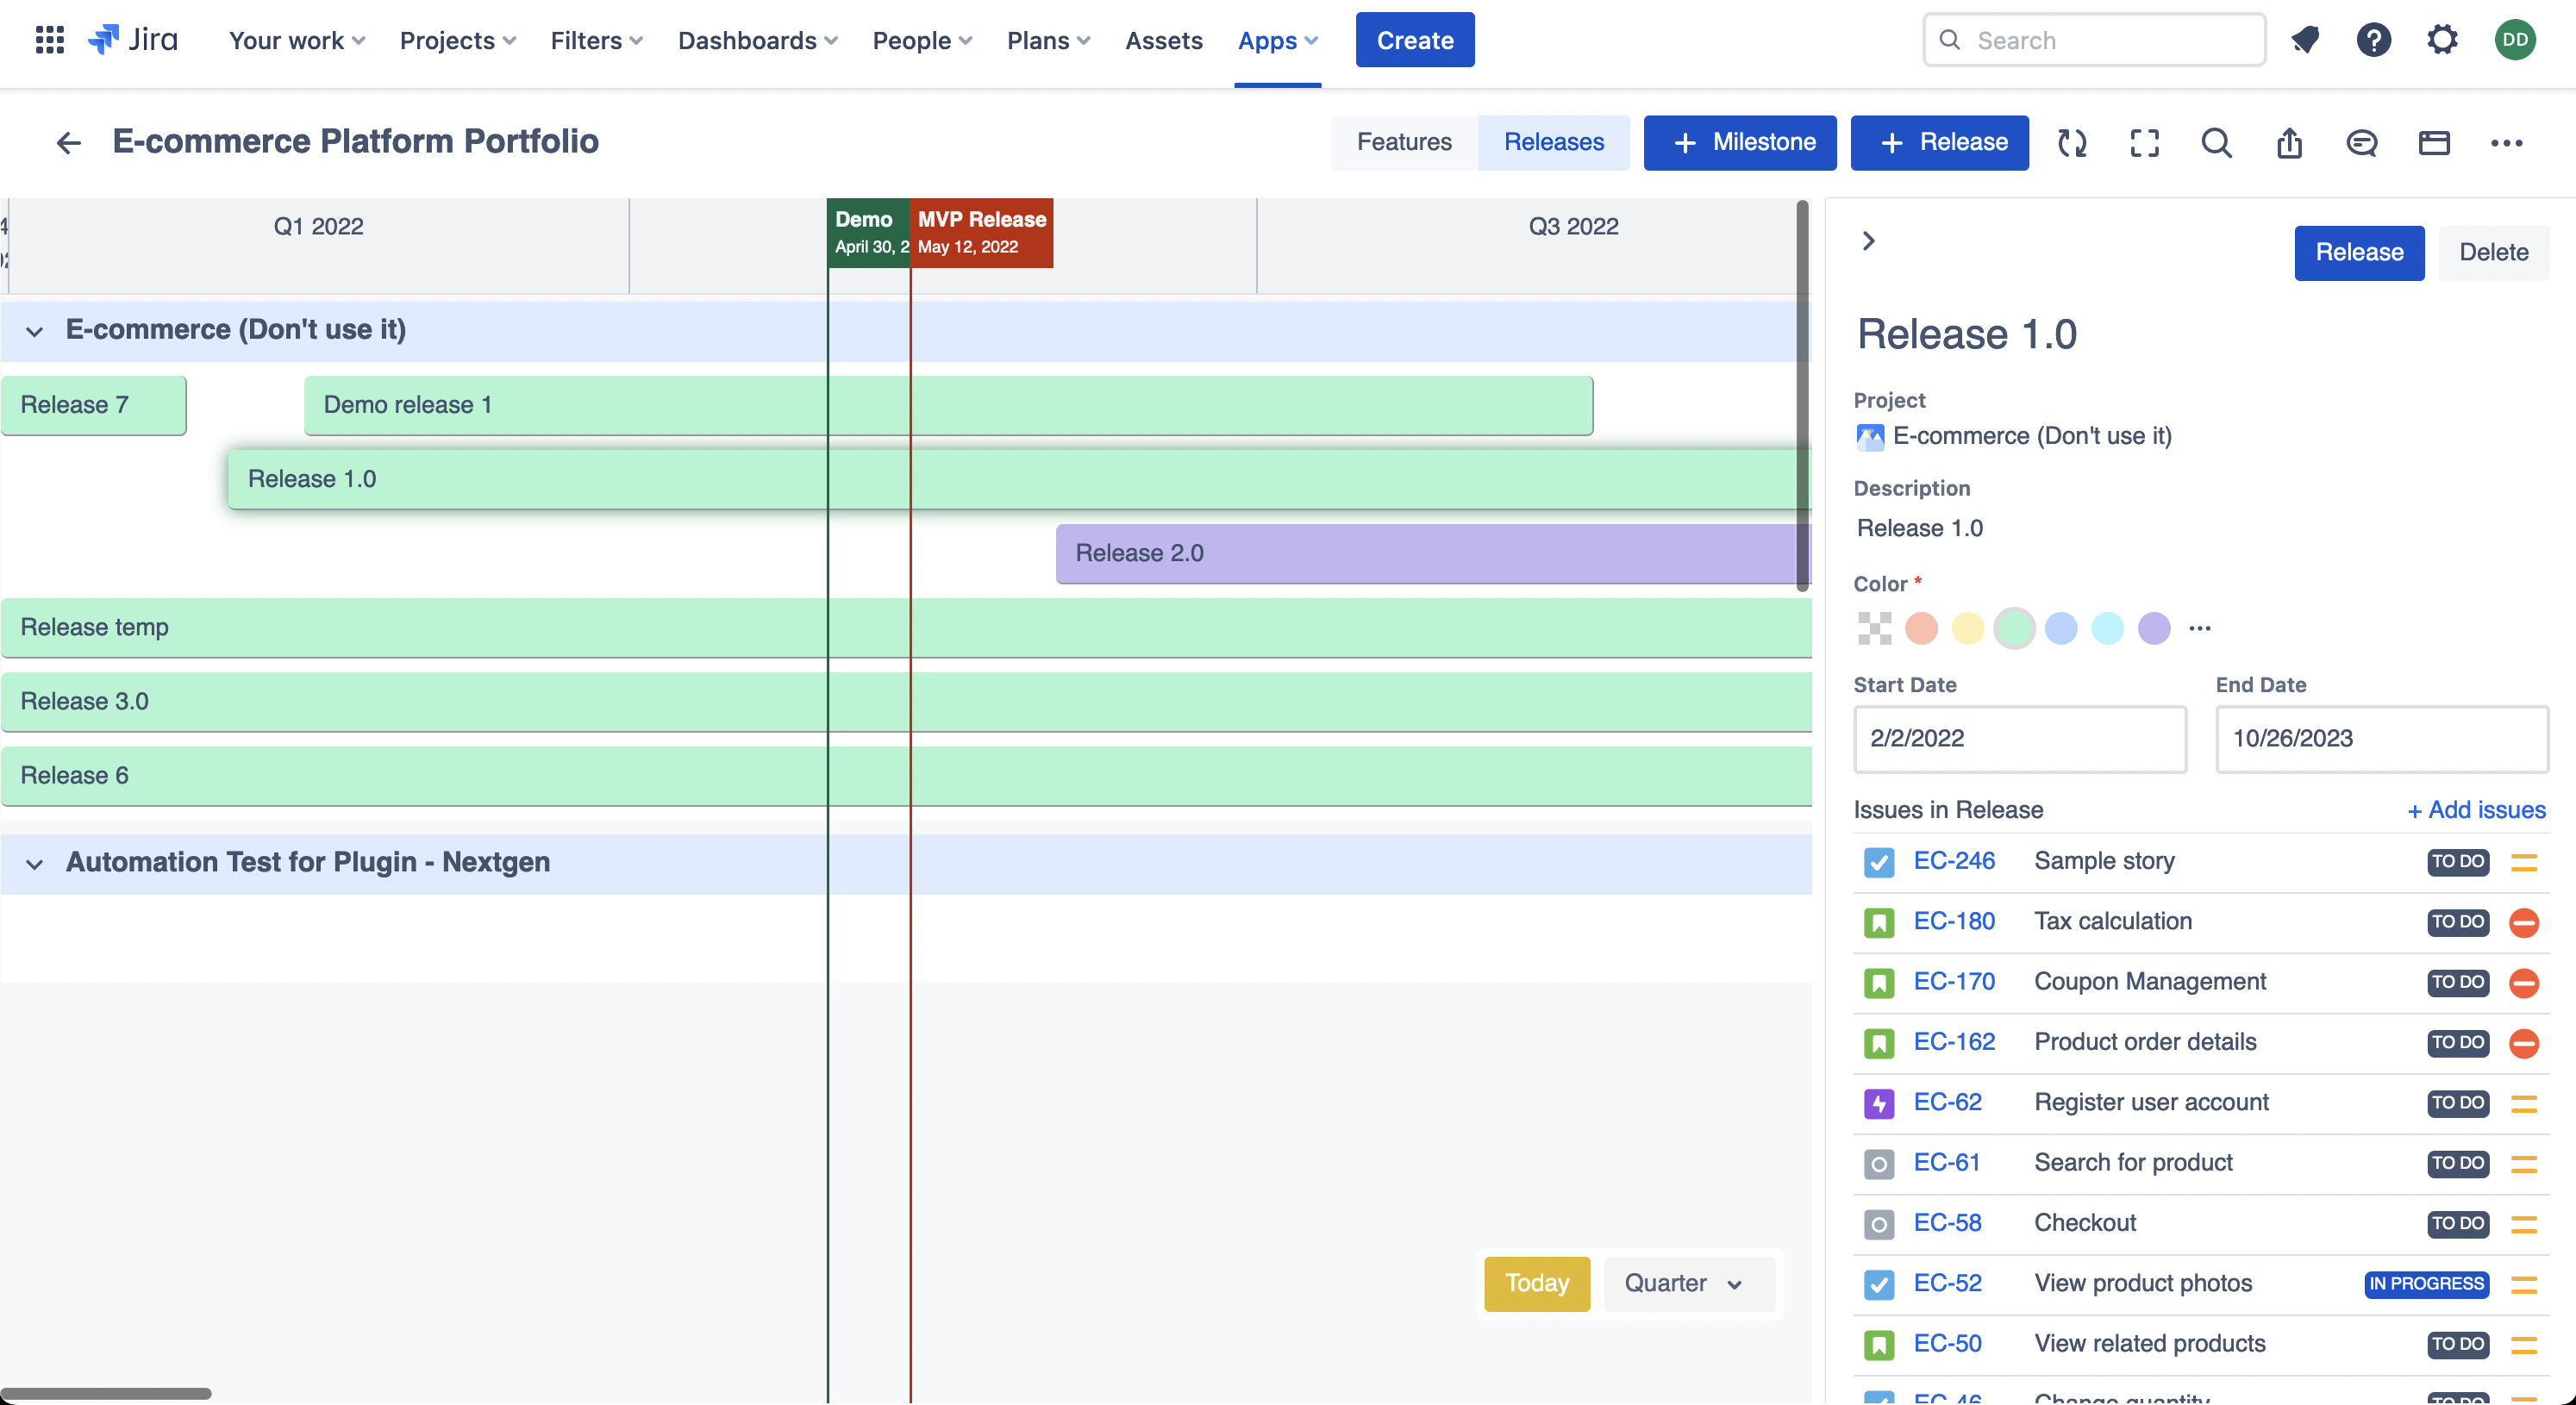
Task: Collapse E-commerce (Don't use it) group
Action: pyautogui.click(x=35, y=331)
